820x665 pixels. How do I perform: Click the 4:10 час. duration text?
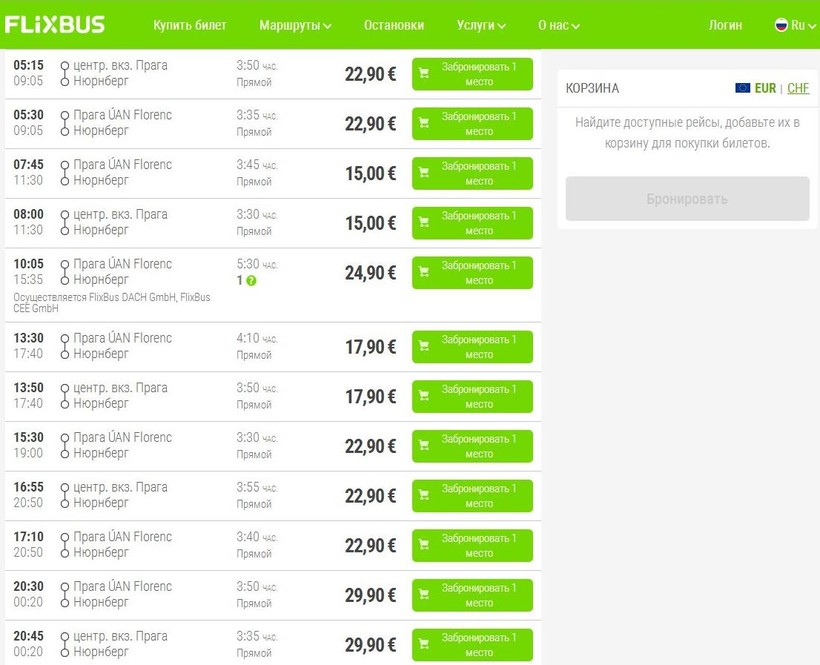pyautogui.click(x=257, y=338)
